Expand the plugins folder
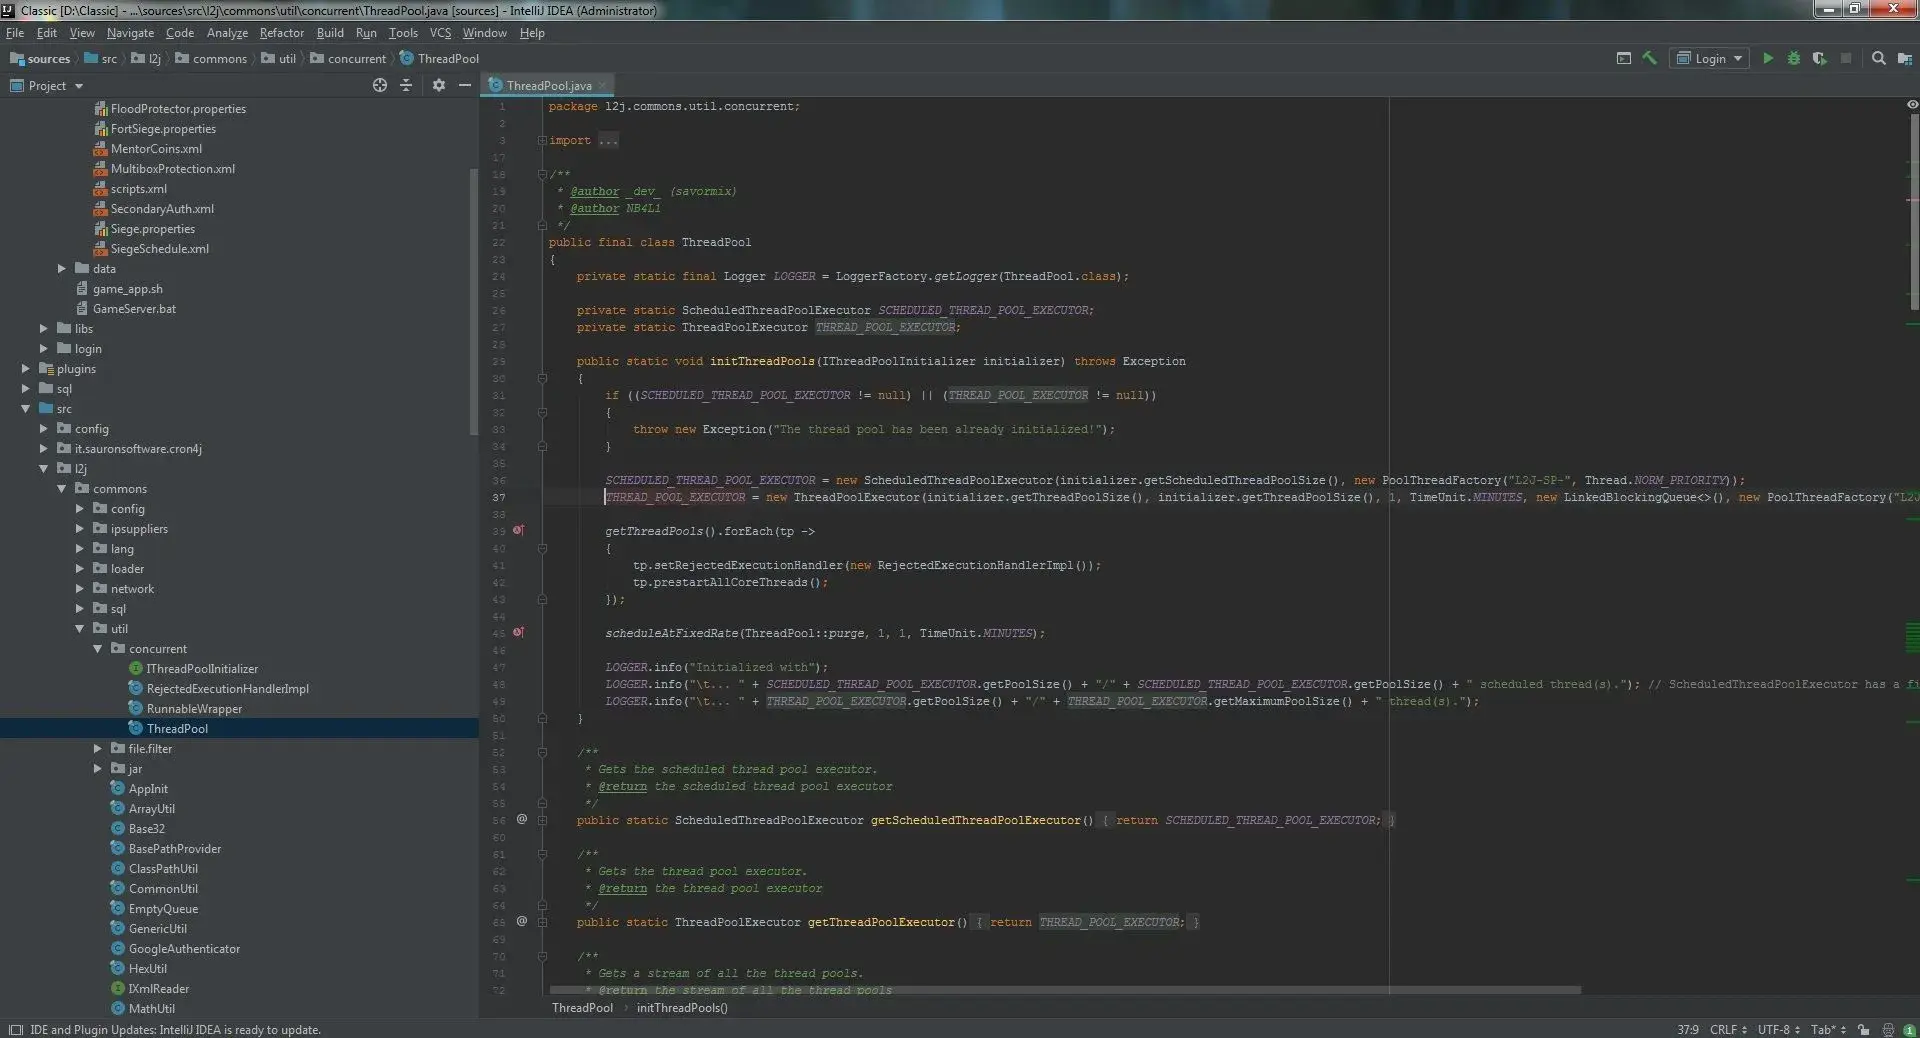The image size is (1920, 1038). [x=25, y=368]
